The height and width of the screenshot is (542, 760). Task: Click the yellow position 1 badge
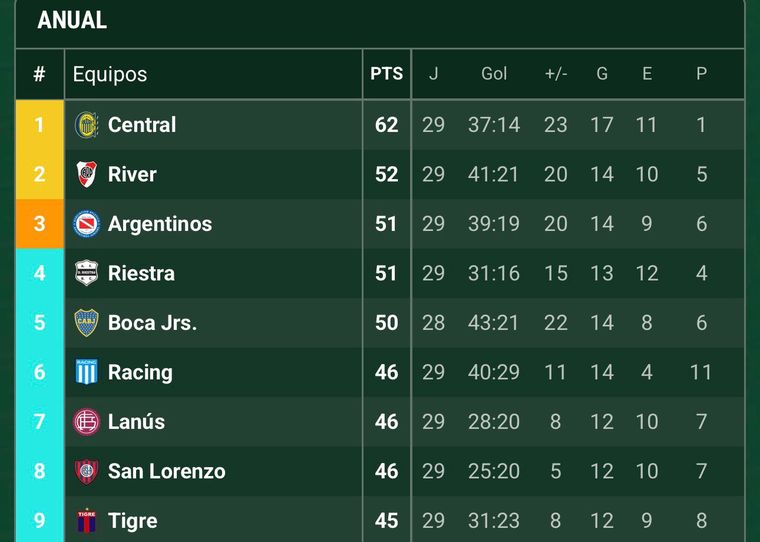(x=40, y=125)
